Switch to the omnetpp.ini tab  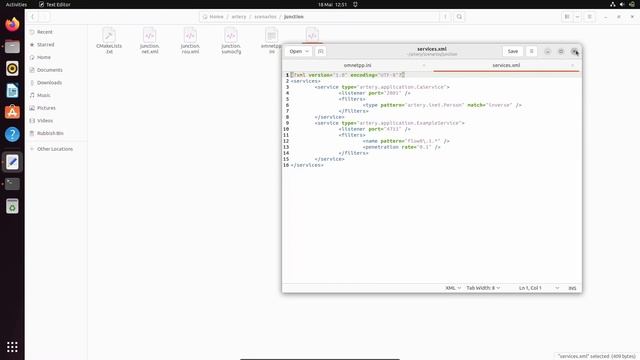(x=358, y=65)
